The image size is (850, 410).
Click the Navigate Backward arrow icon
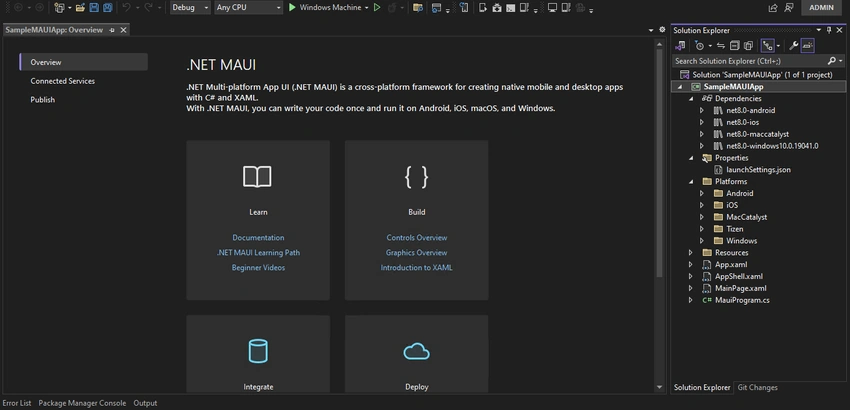18,8
